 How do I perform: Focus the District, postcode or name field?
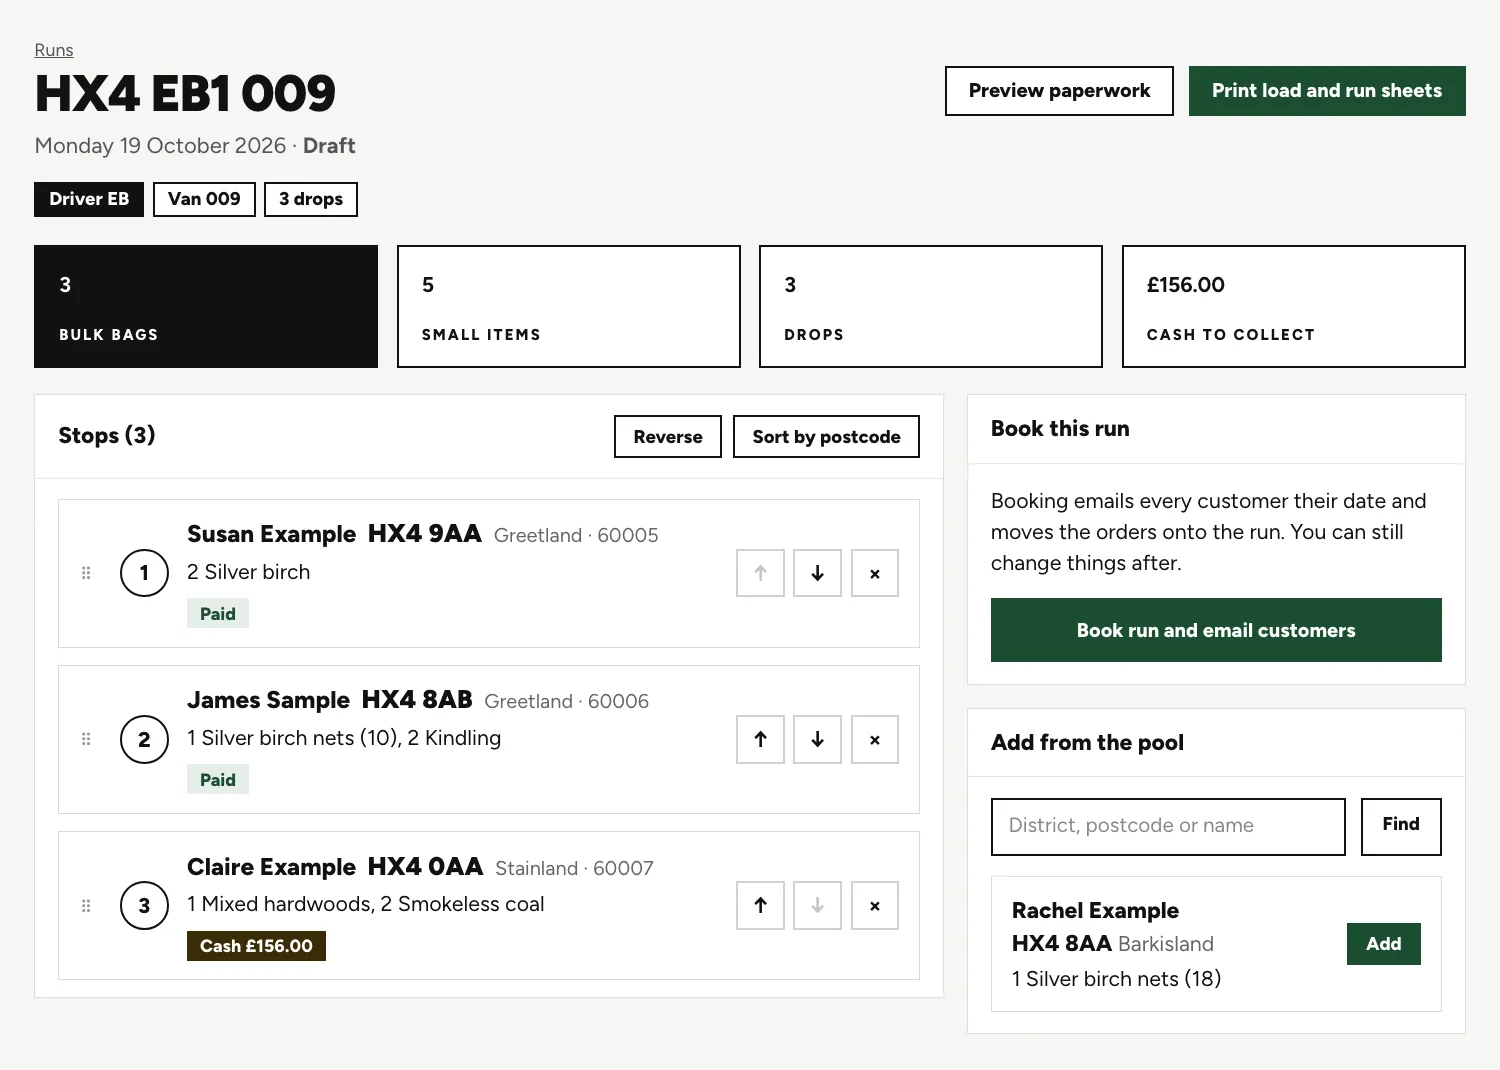click(1168, 826)
